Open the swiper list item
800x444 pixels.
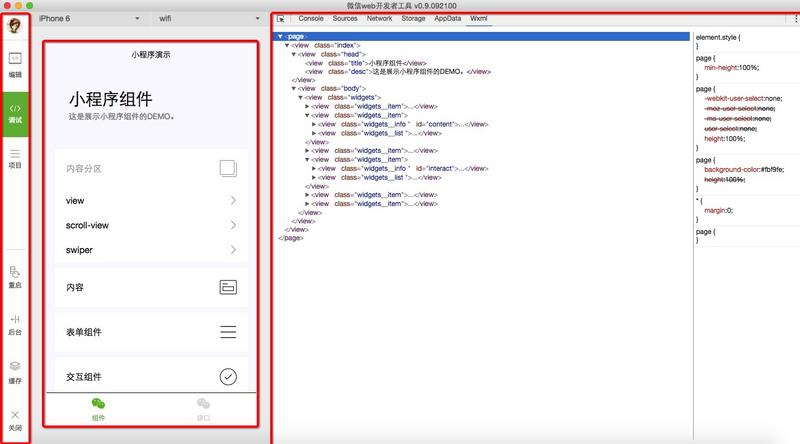click(x=151, y=250)
